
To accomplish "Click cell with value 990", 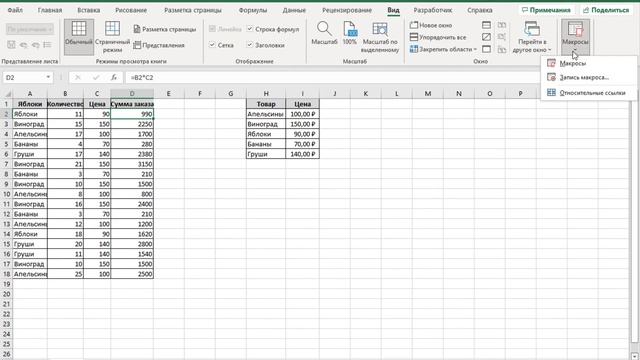I will coord(132,114).
